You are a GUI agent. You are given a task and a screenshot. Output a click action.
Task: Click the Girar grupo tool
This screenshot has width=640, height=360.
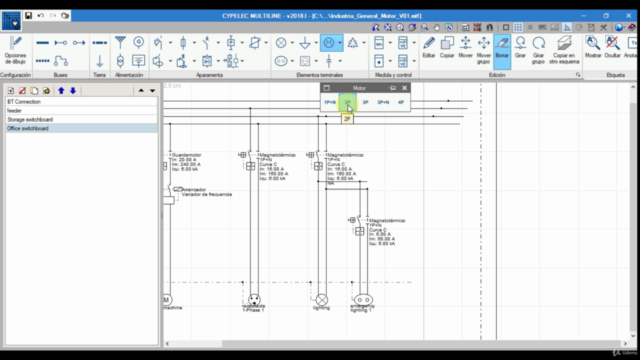pos(538,50)
